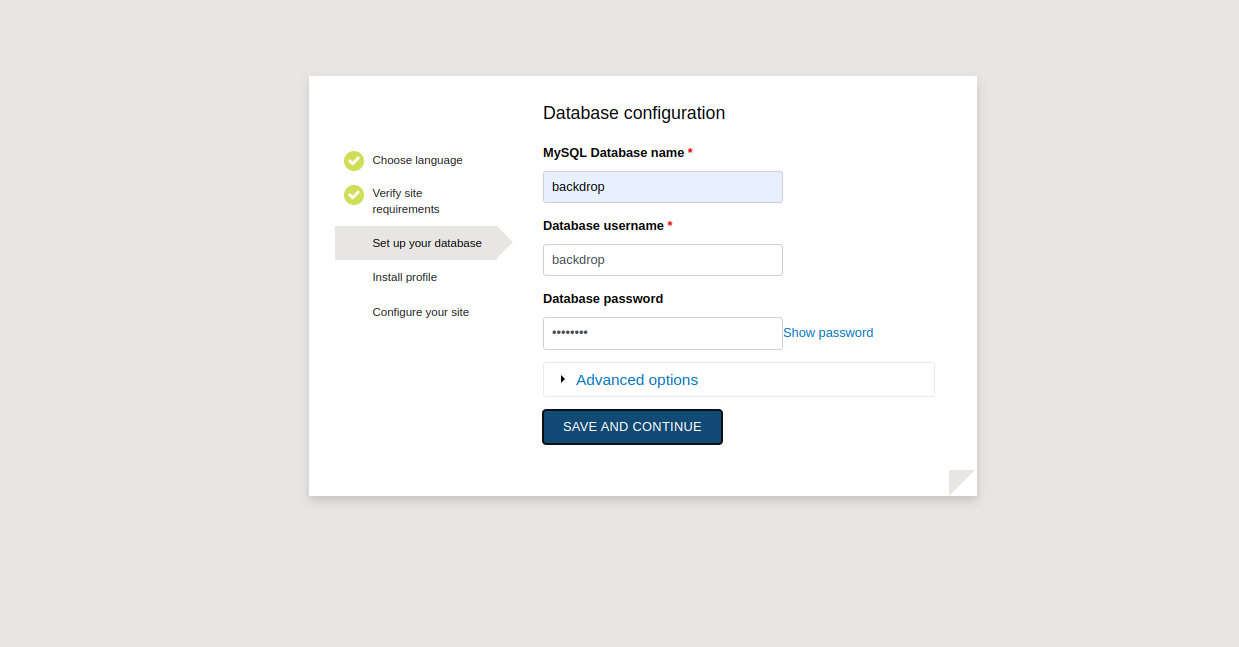Select the Verify site requirements step
Viewport: 1239px width, 647px height.
pos(406,201)
